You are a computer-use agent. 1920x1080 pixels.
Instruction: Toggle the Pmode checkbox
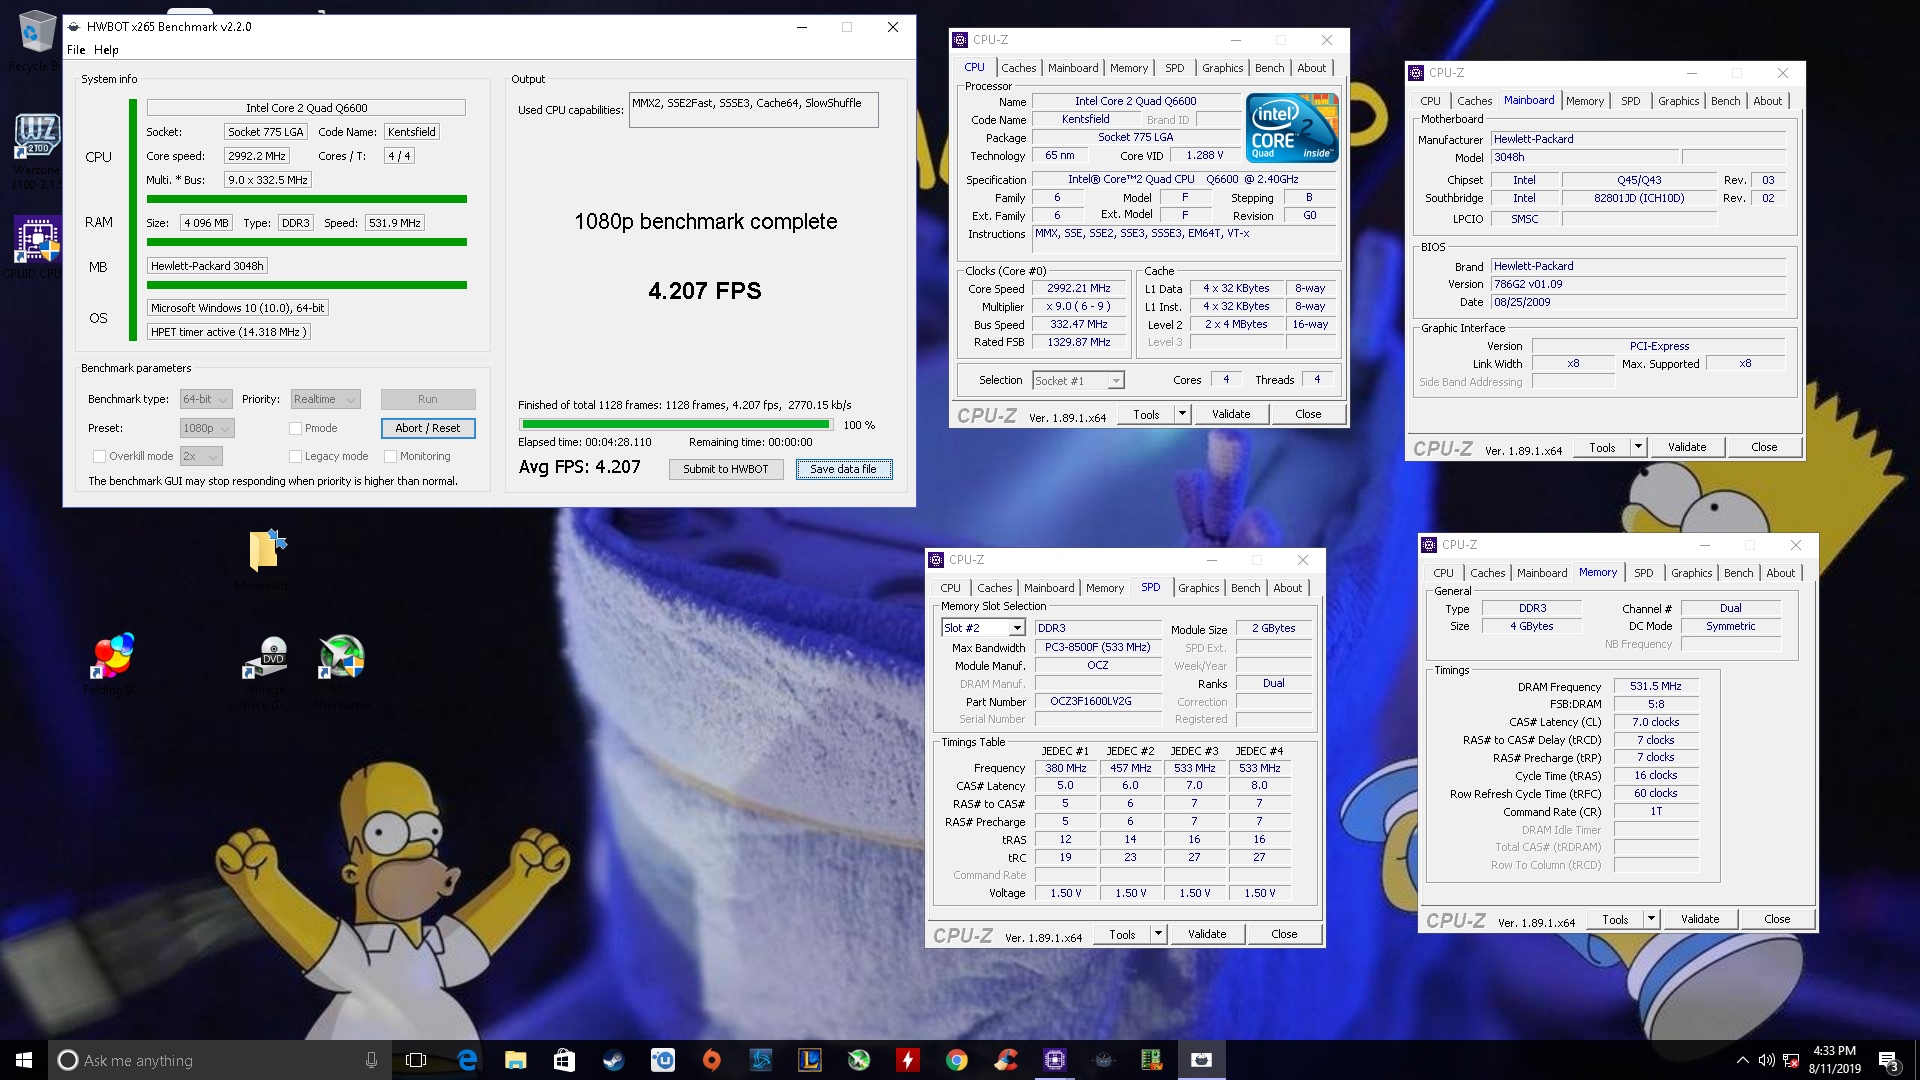296,428
